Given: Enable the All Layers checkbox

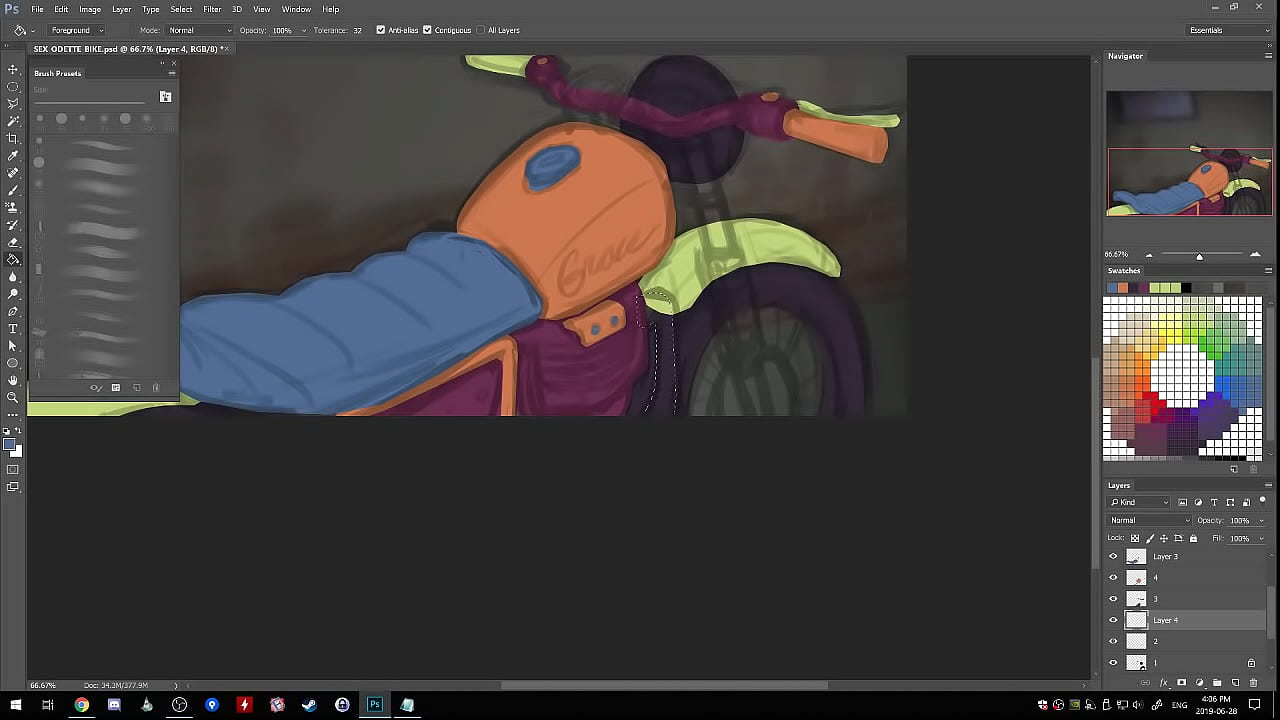Looking at the screenshot, I should [x=481, y=30].
